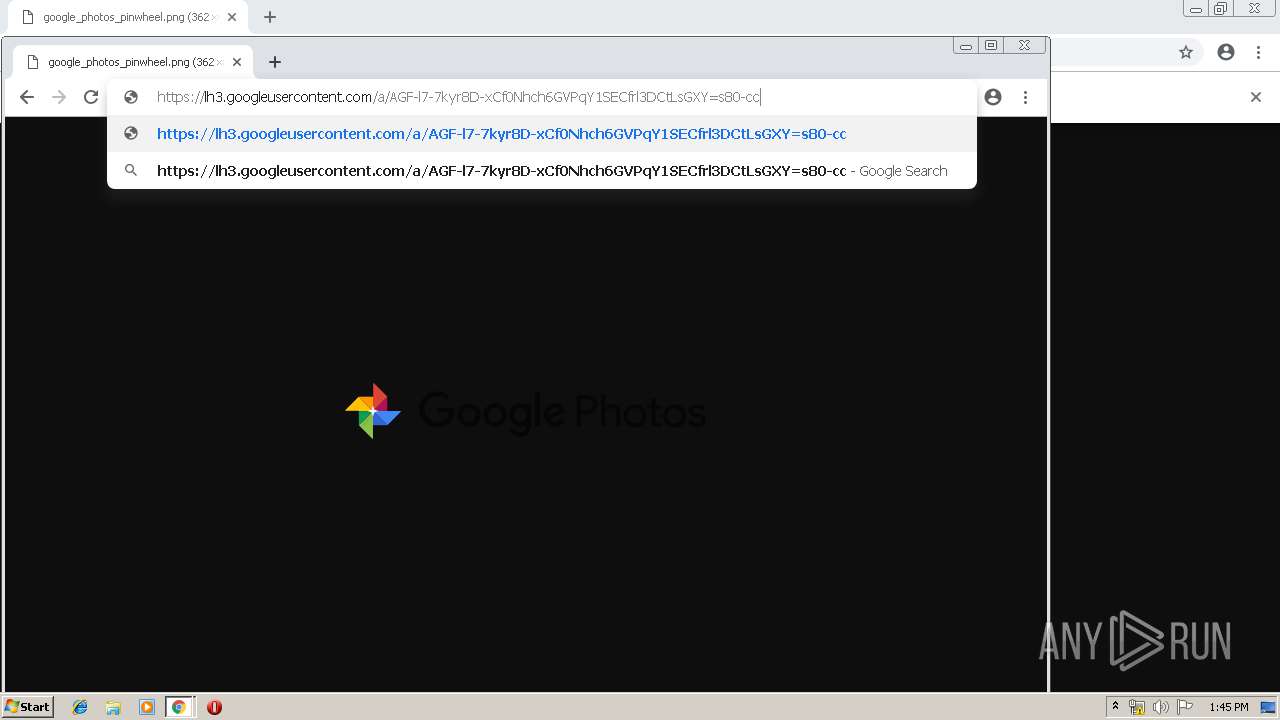The image size is (1280, 720).
Task: Restore down the background Chrome window
Action: 1221,9
